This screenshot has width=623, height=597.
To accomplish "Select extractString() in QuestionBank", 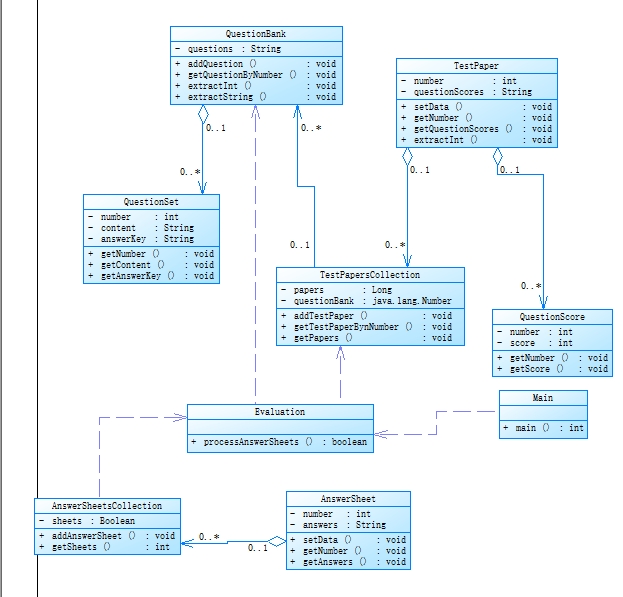I will 256,97.
